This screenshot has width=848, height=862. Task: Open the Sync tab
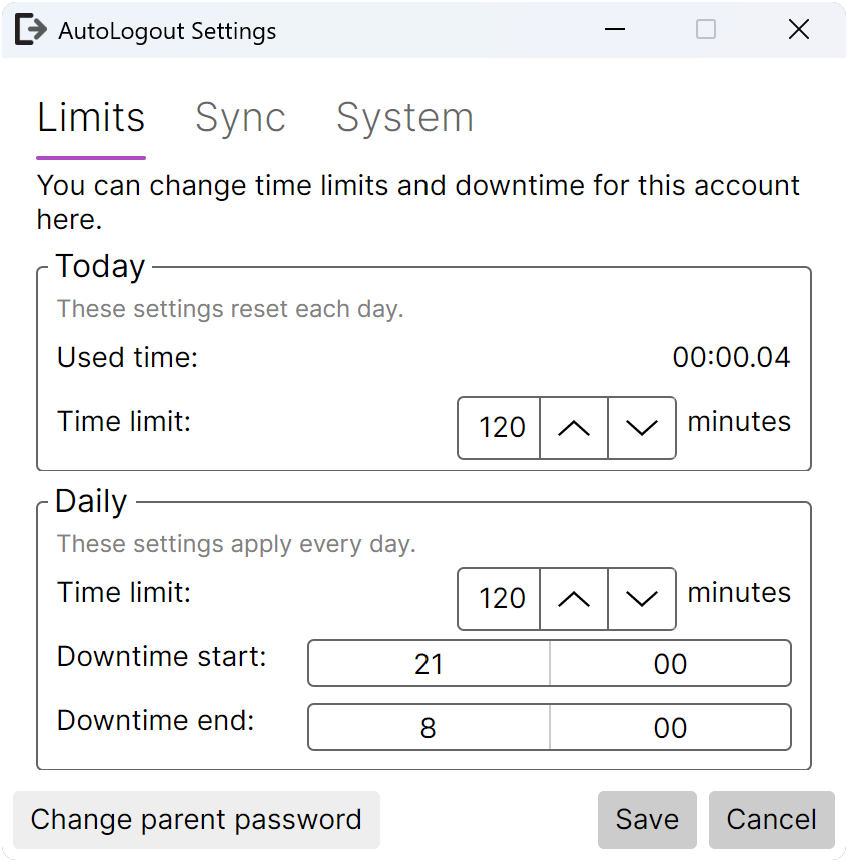tap(240, 118)
